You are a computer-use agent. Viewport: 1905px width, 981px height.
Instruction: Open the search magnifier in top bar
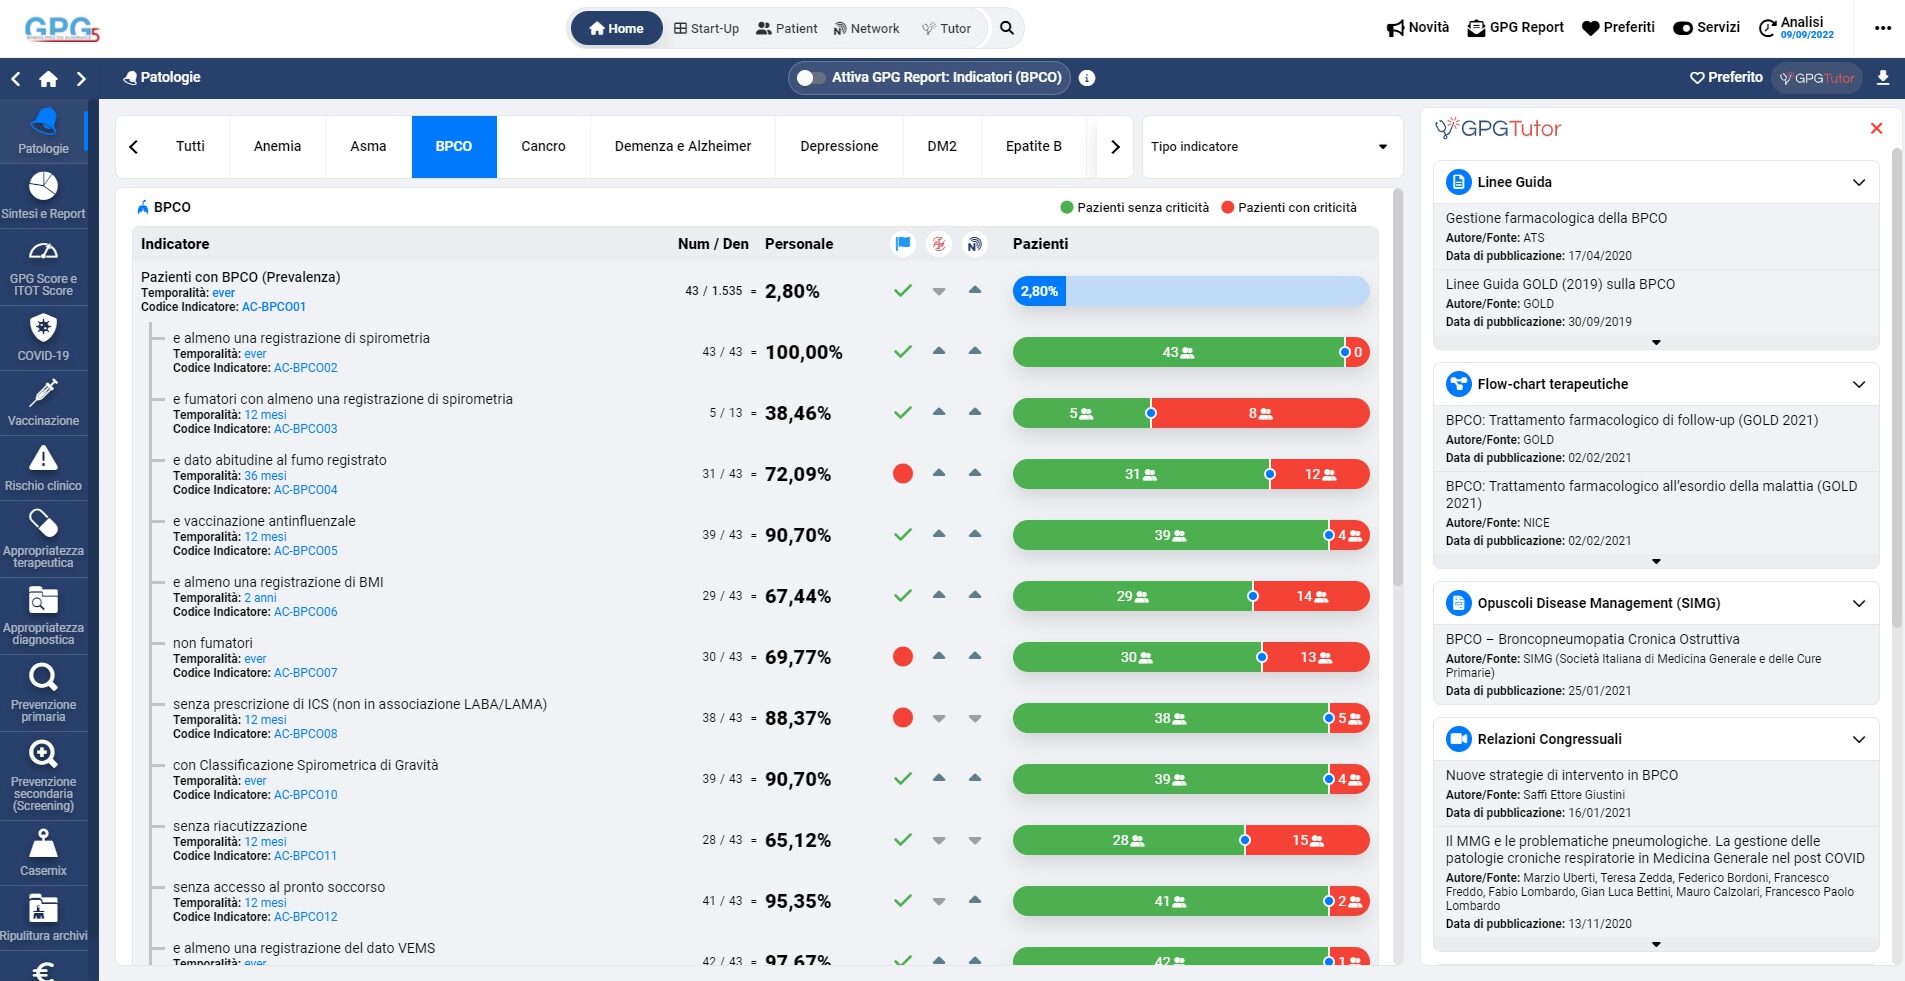1007,28
